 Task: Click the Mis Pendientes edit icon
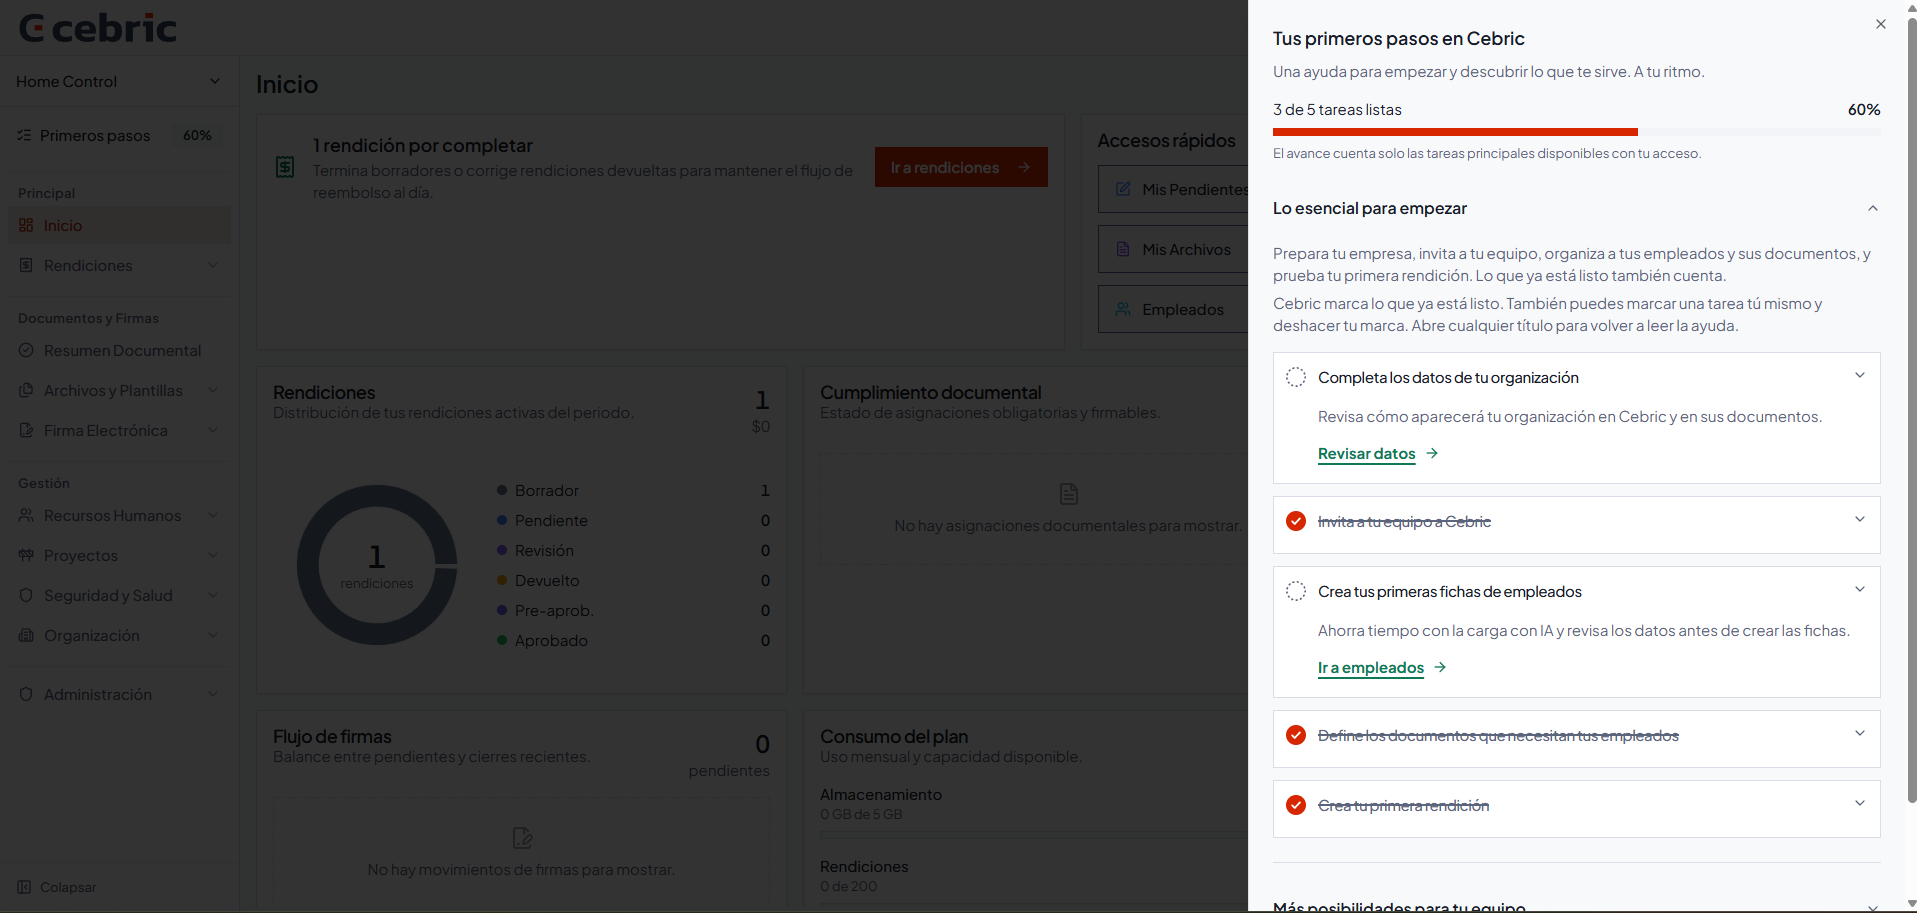[x=1123, y=189]
